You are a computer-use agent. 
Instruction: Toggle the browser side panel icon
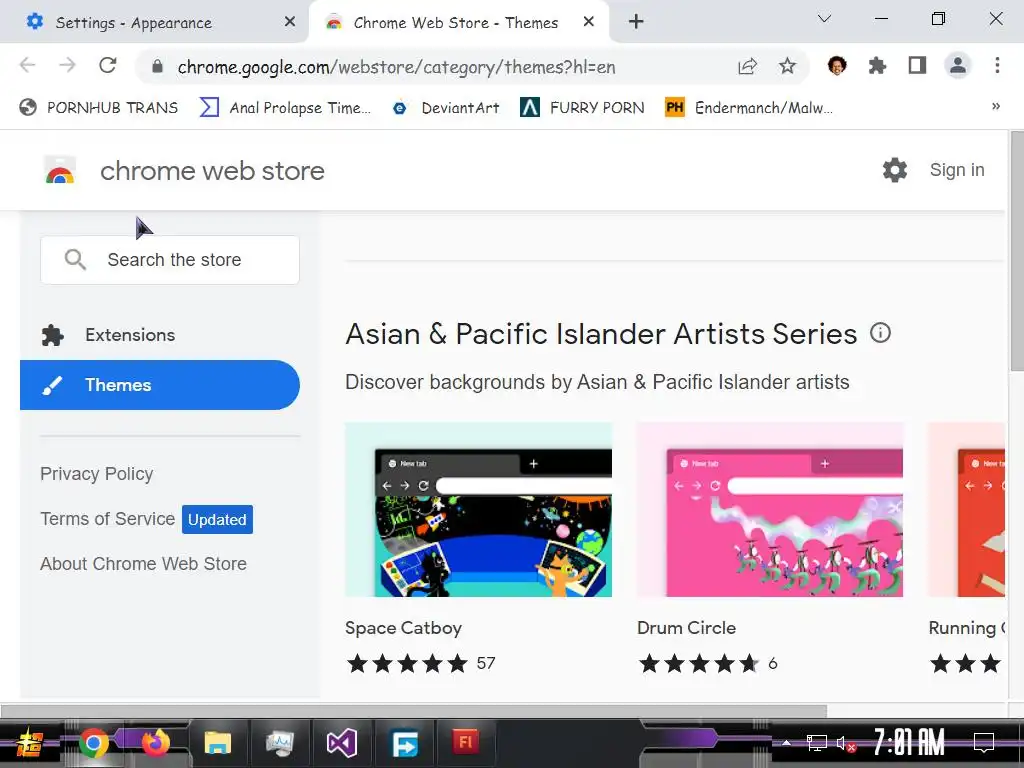[918, 65]
